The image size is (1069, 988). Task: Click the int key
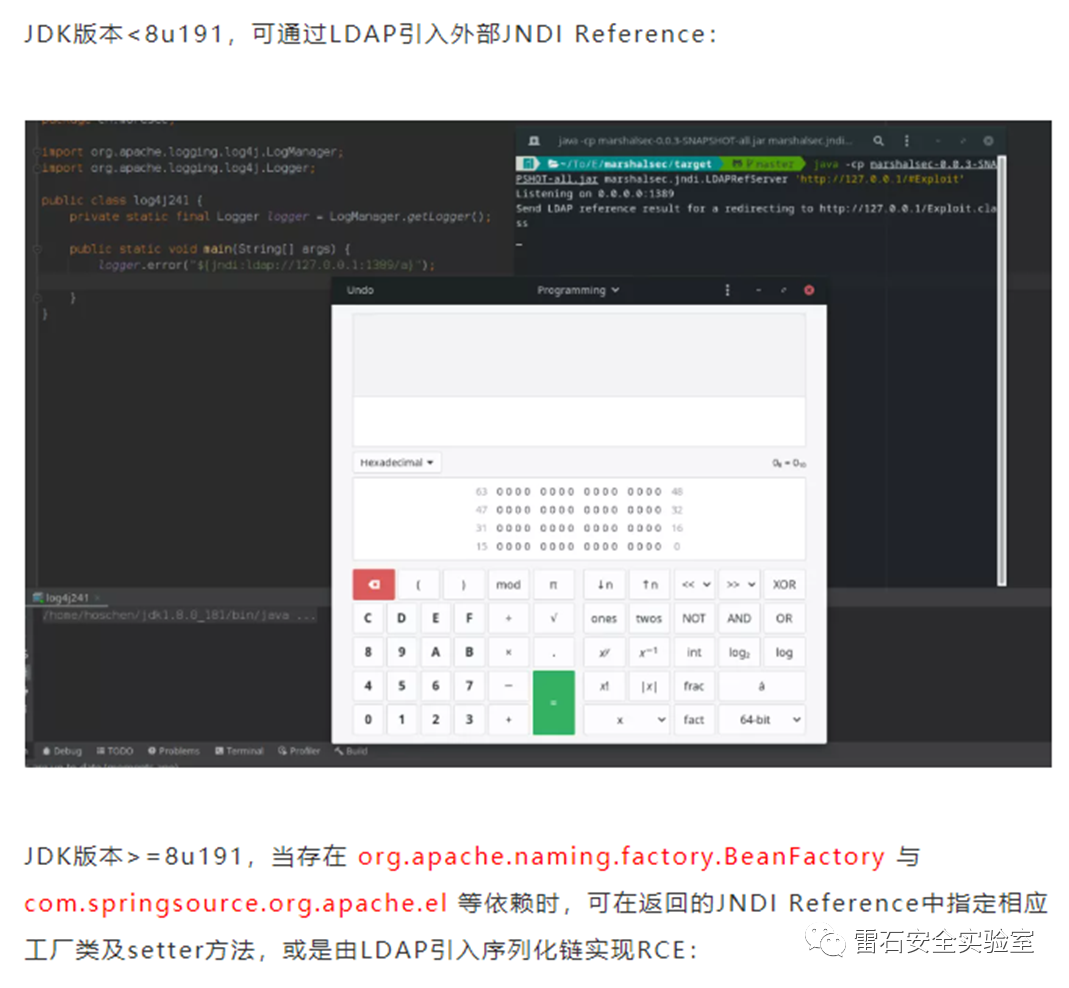tap(694, 652)
